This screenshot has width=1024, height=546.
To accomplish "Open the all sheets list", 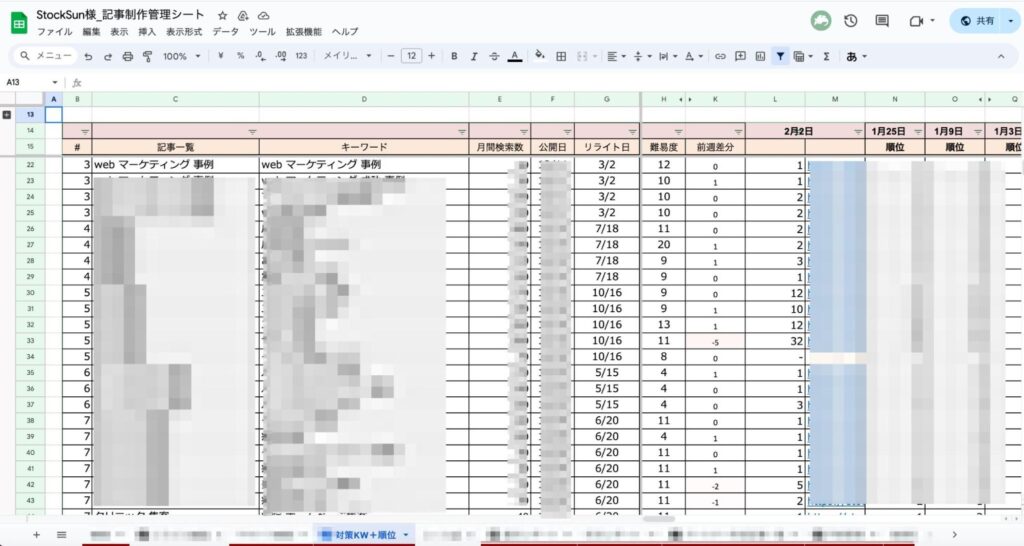I will click(x=61, y=535).
